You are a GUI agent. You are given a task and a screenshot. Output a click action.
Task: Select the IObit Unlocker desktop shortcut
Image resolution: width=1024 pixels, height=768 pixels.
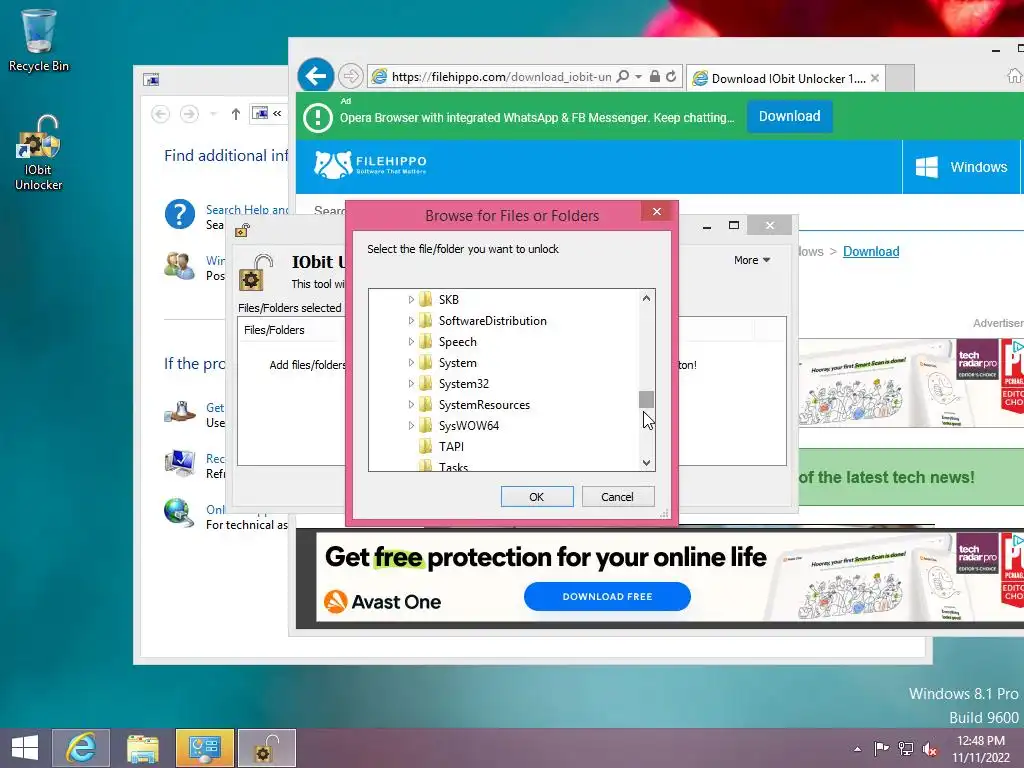(x=38, y=153)
